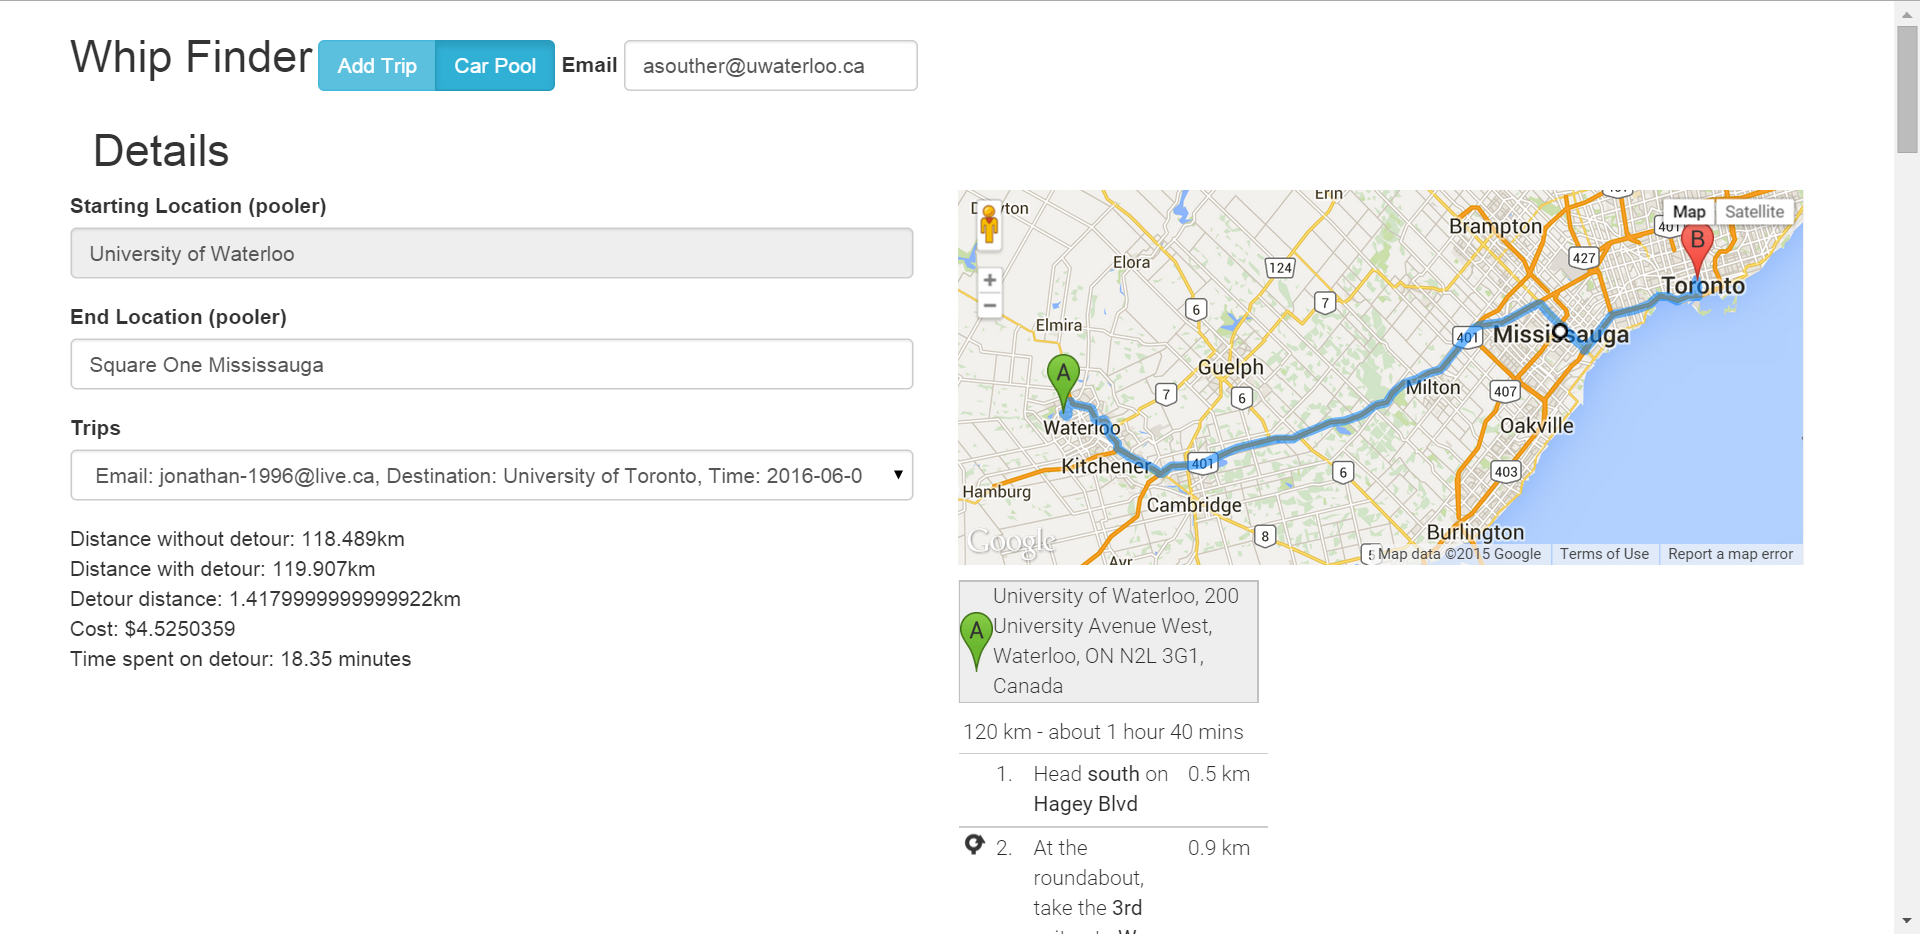1920x934 pixels.
Task: Click the Google logo on the map
Action: [1012, 541]
